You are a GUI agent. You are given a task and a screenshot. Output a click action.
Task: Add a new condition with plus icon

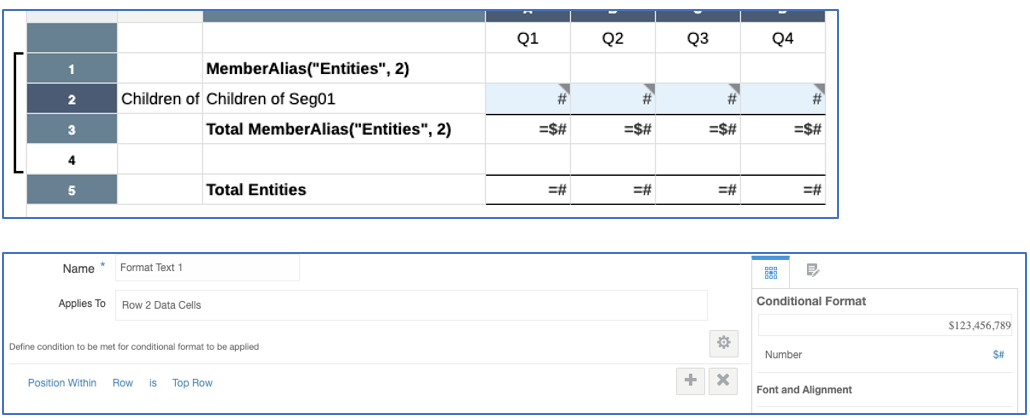[x=690, y=381]
